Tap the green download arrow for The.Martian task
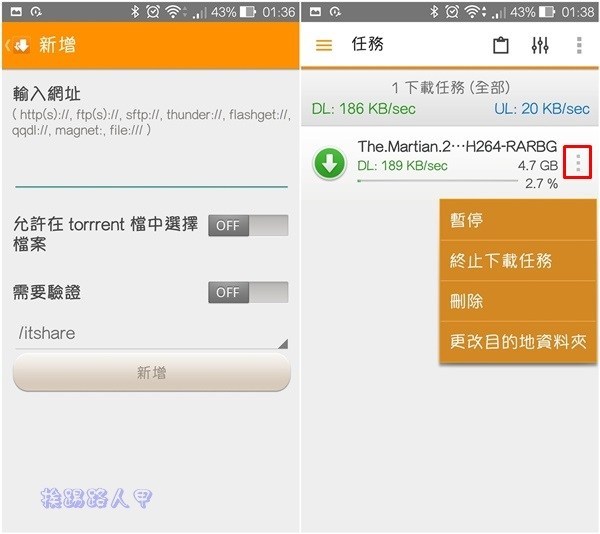This screenshot has width=600, height=534. (329, 163)
